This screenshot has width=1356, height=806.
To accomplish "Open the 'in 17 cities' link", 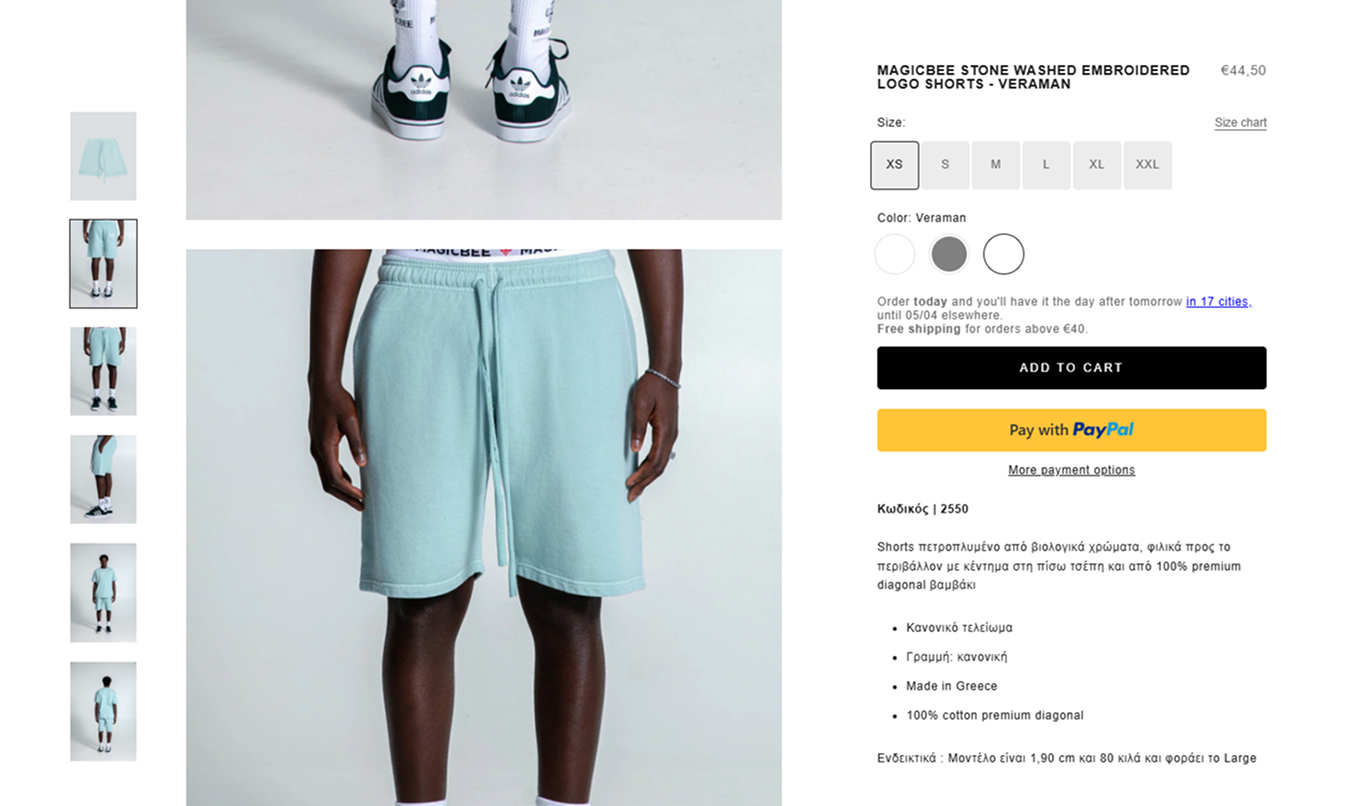I will (1218, 301).
